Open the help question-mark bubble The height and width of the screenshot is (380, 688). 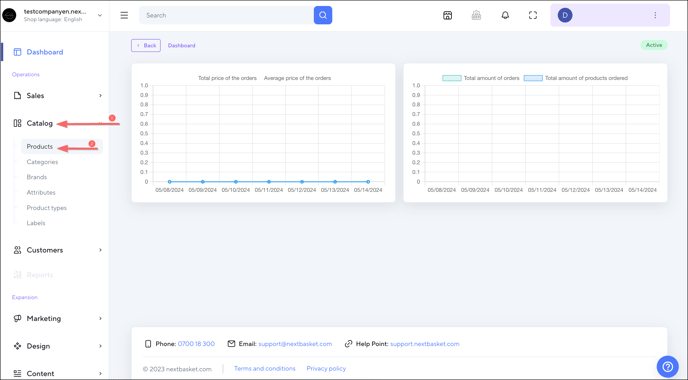(667, 366)
